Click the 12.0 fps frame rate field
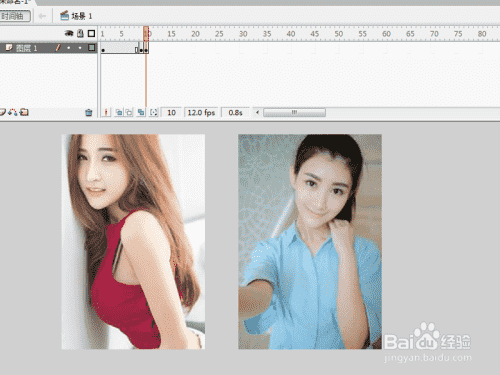The image size is (500, 375). pyautogui.click(x=201, y=113)
